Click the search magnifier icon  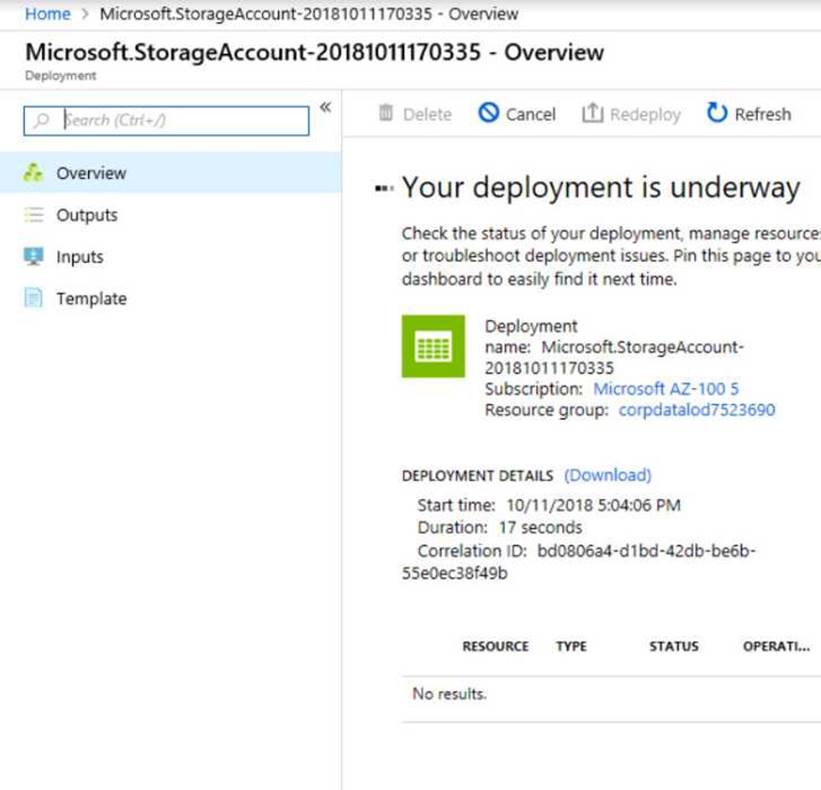[x=41, y=121]
